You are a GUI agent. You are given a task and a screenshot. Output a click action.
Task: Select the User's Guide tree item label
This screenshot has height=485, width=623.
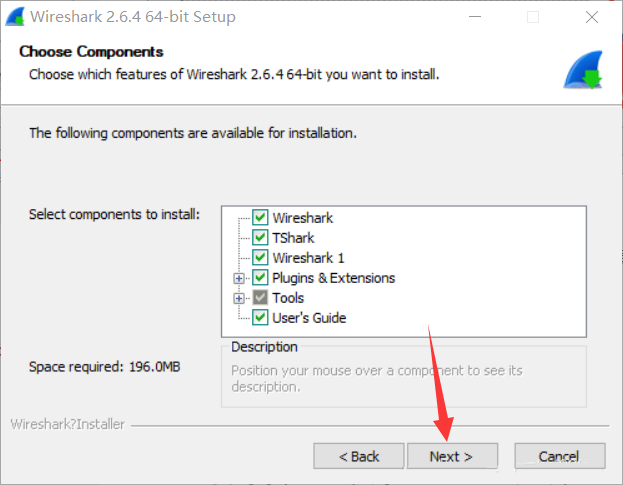coord(309,318)
